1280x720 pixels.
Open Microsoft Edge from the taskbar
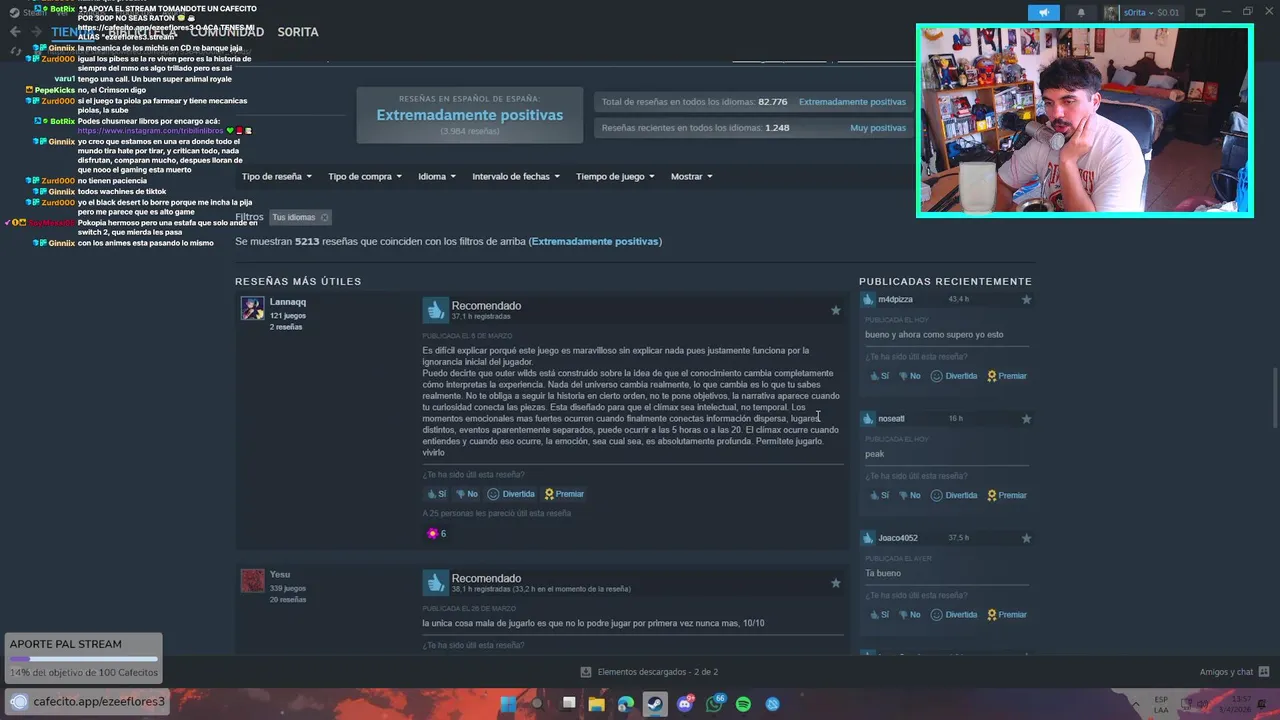626,704
